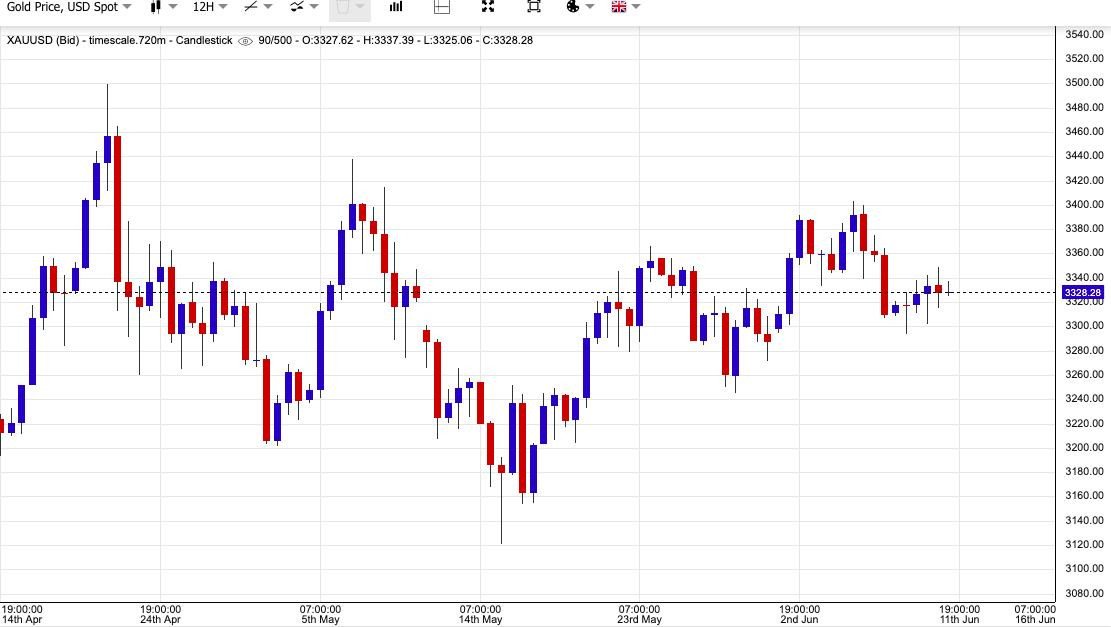Click the candlestick chart type icon
Screen dimensions: 1111x627
tap(156, 7)
